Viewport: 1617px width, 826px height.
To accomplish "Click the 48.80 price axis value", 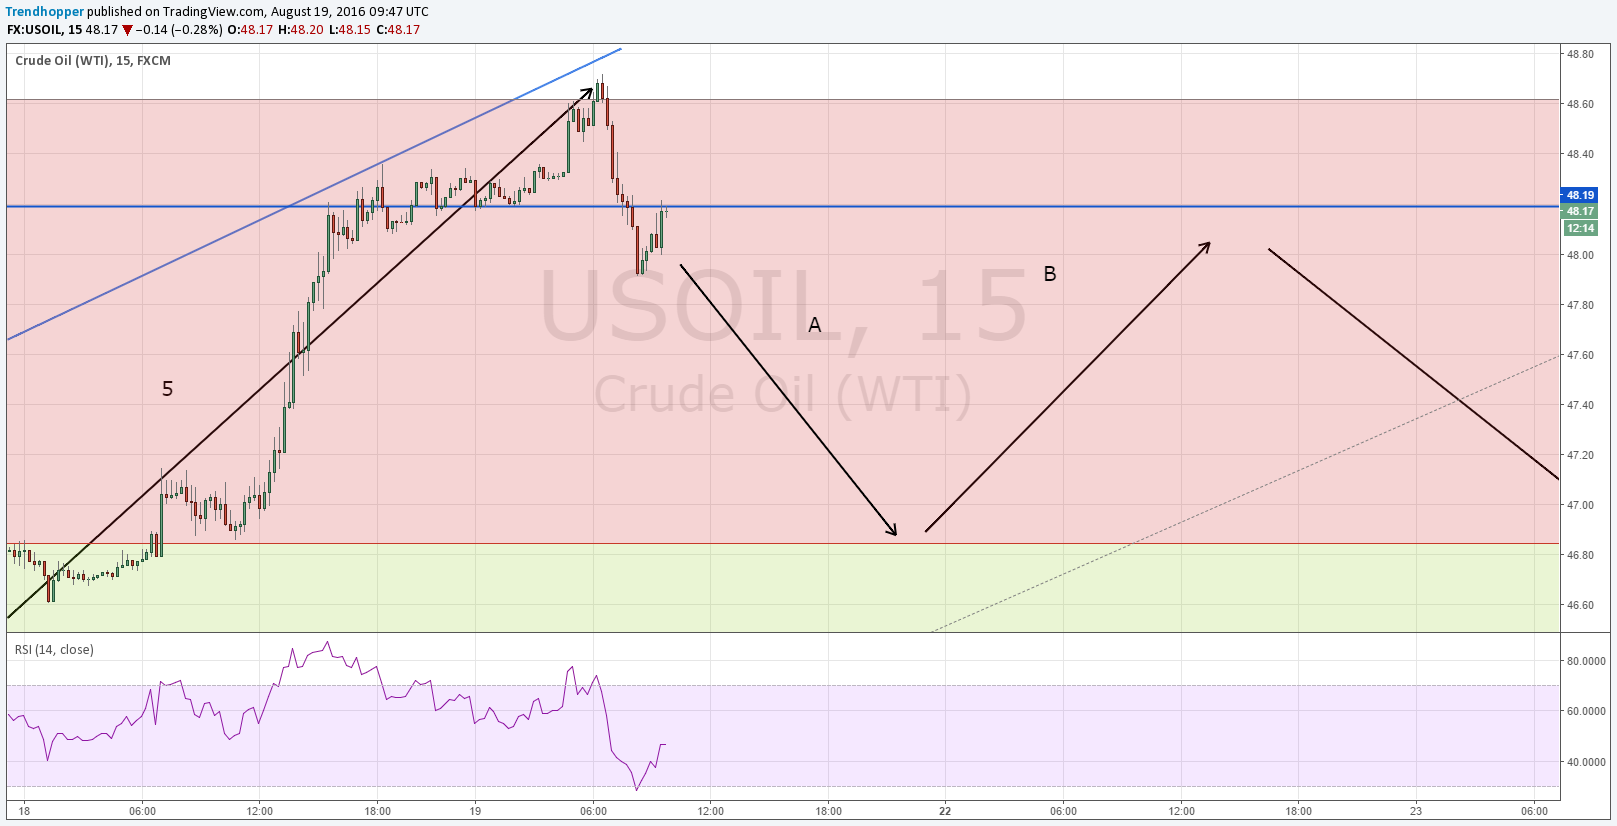I will point(1580,54).
